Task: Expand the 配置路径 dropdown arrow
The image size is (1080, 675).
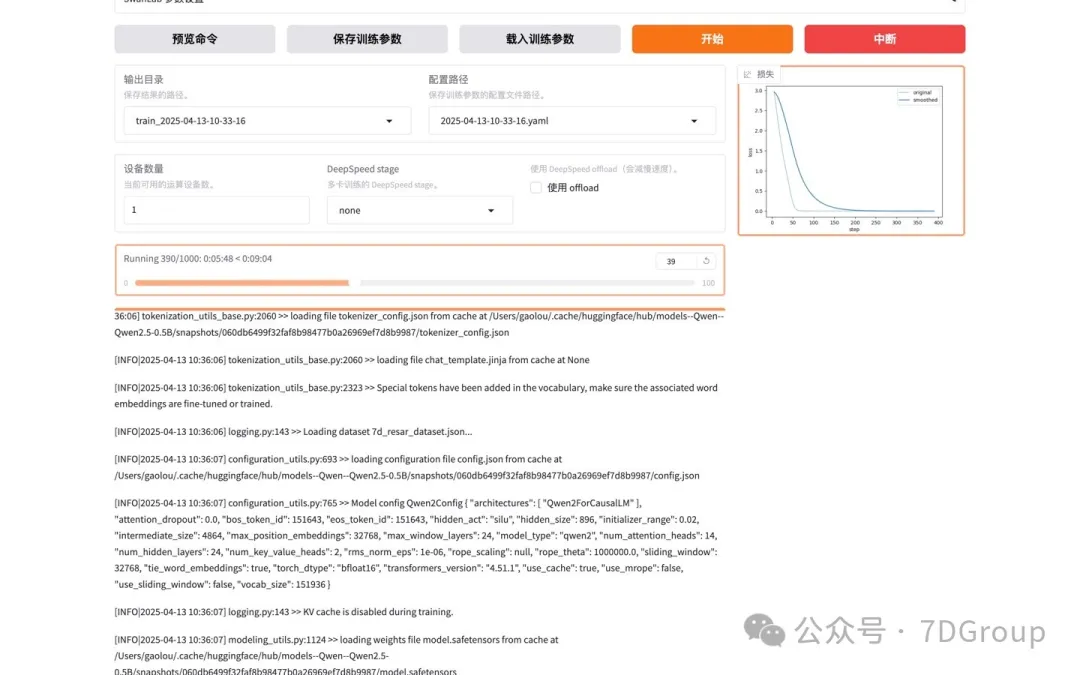Action: pyautogui.click(x=694, y=121)
